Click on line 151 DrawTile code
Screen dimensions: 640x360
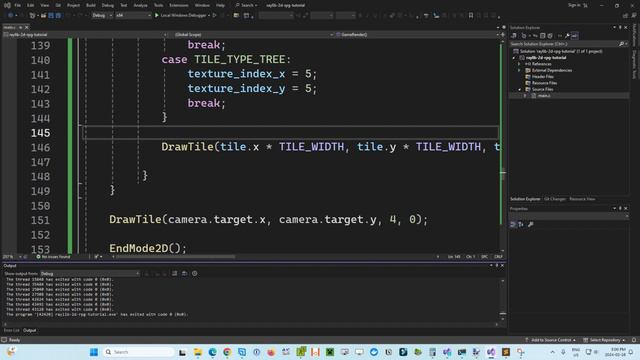(x=268, y=220)
